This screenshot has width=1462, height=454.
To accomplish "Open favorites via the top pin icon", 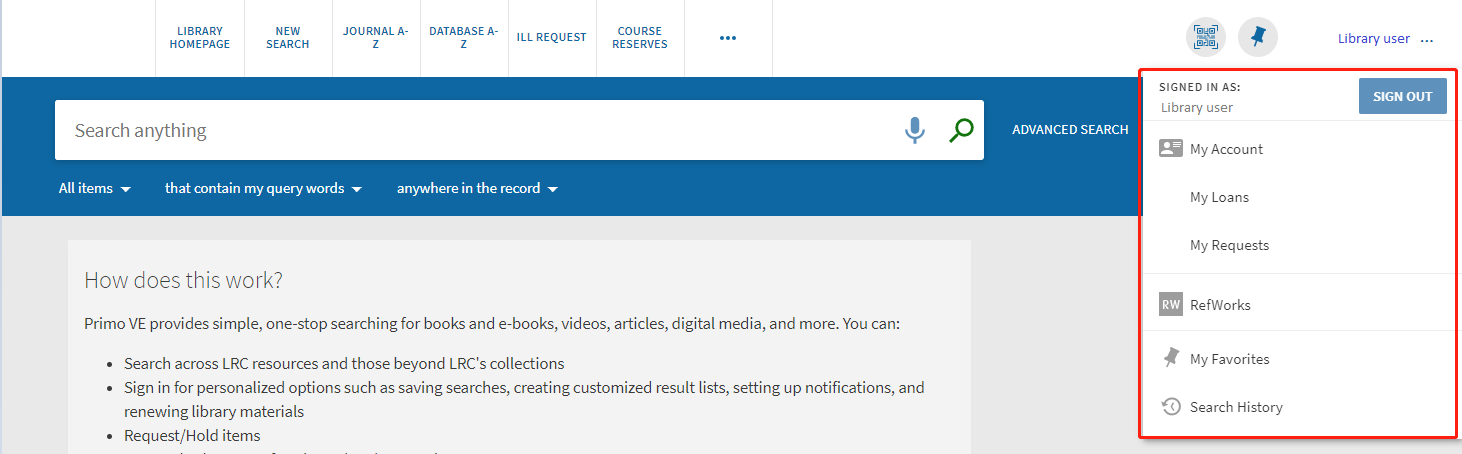I will [x=1258, y=38].
